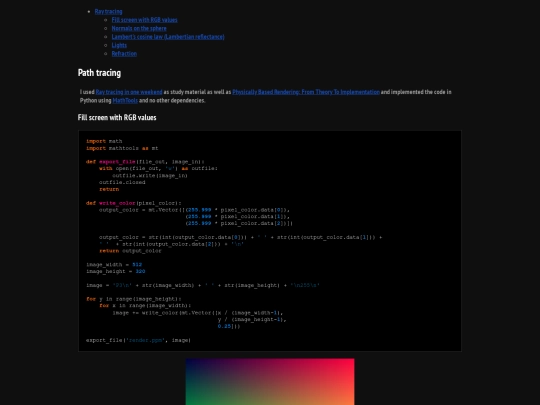Screen dimensions: 540x405
Task: Open Physically Based Rendering book link
Action: pyautogui.click(x=306, y=92)
